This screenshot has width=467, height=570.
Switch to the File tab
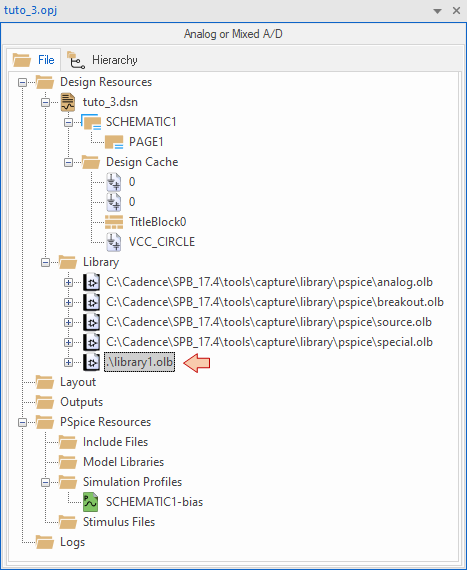[33, 60]
